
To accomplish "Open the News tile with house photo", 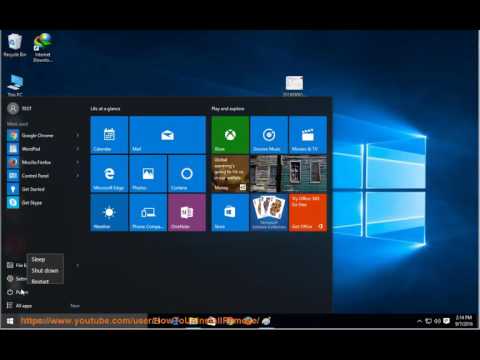I will coord(289,174).
